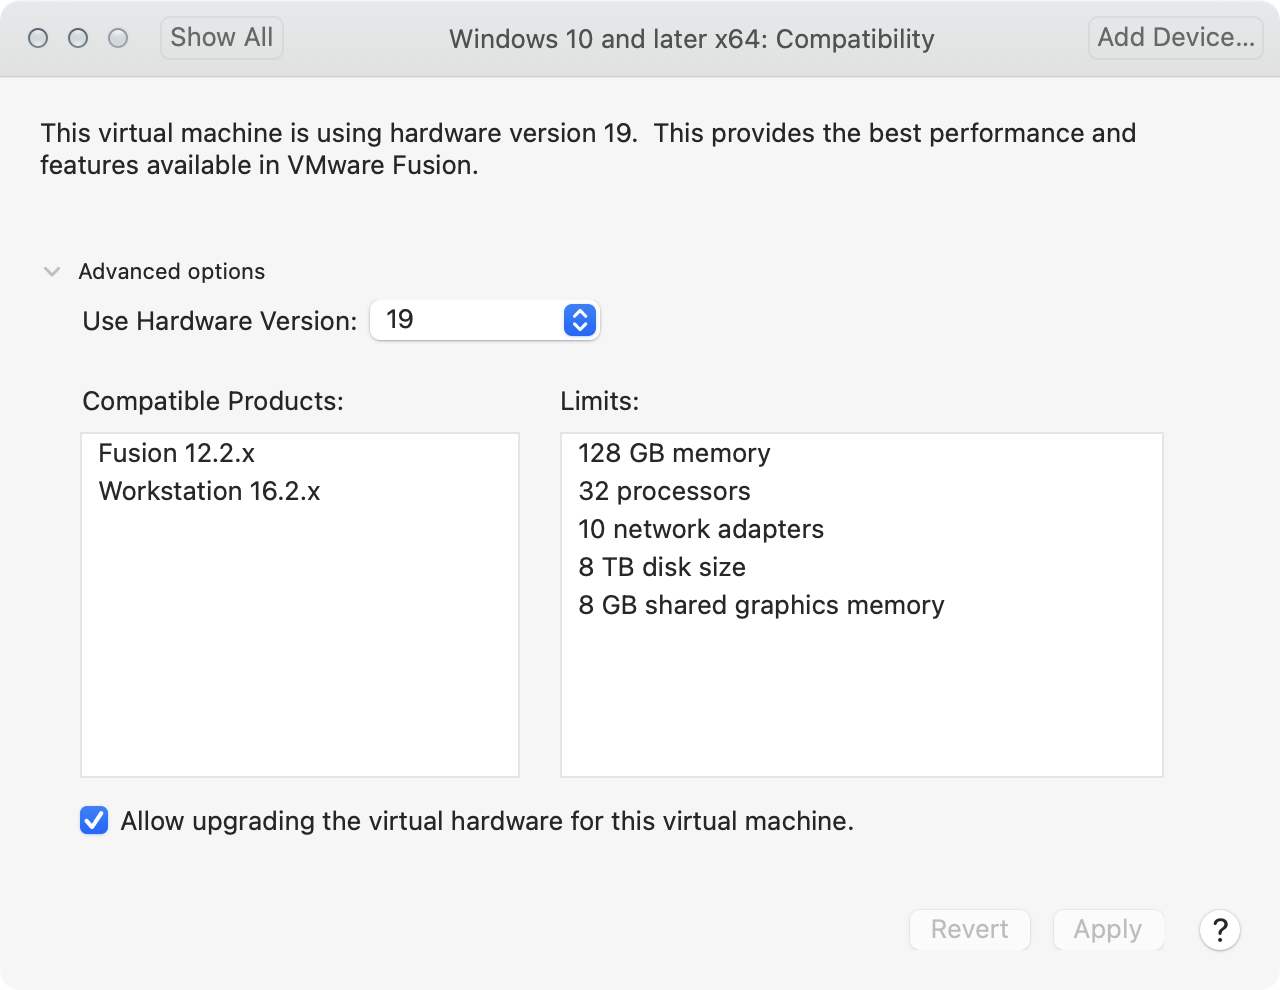
Task: Close the Compatibility settings window
Action: pyautogui.click(x=38, y=38)
